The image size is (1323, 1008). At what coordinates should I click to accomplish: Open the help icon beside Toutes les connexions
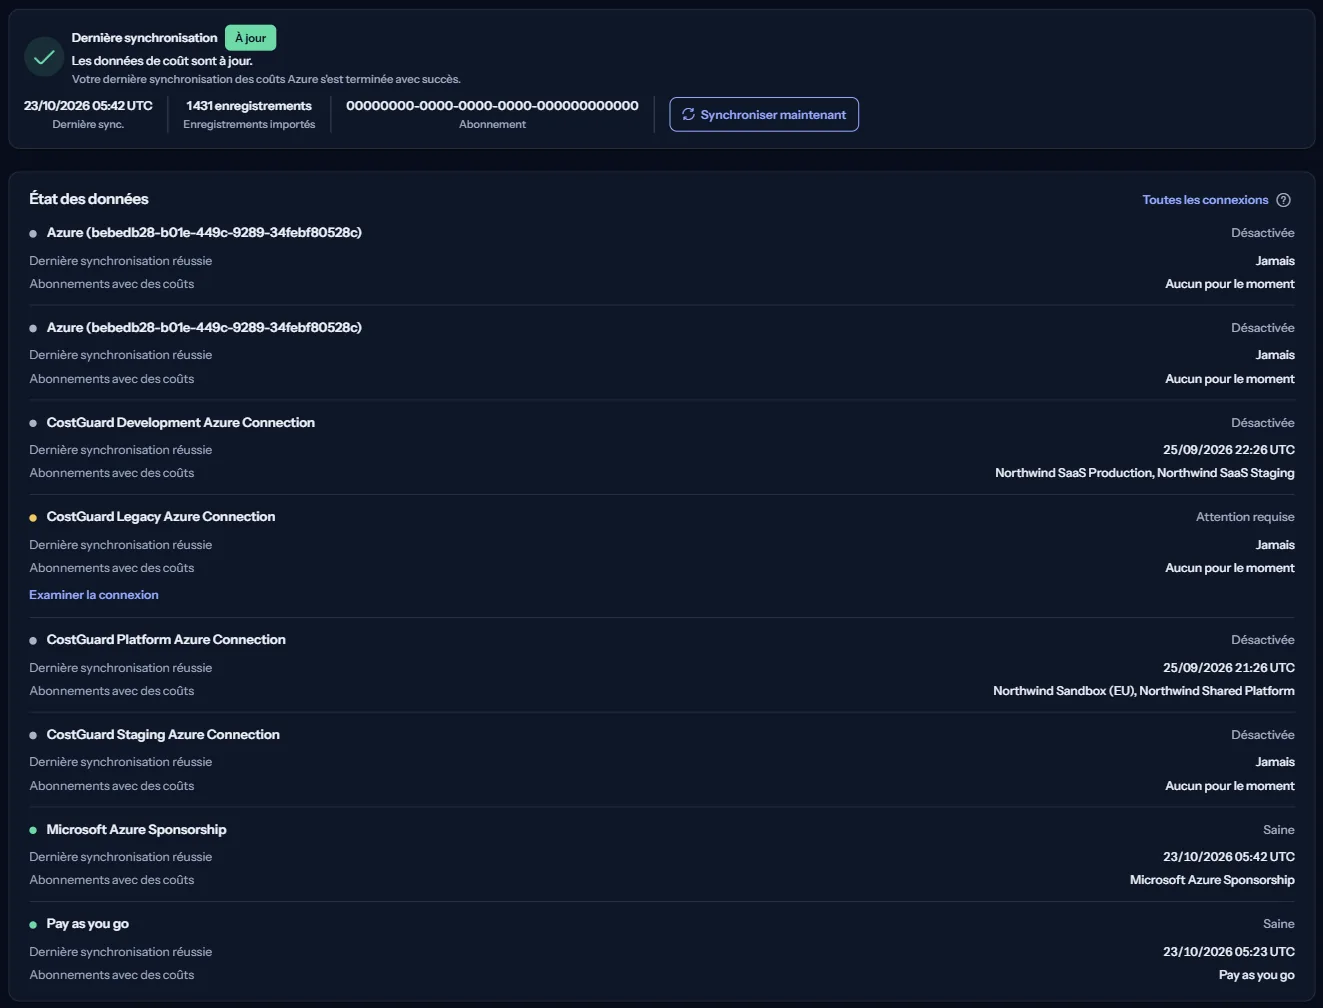[x=1284, y=200]
